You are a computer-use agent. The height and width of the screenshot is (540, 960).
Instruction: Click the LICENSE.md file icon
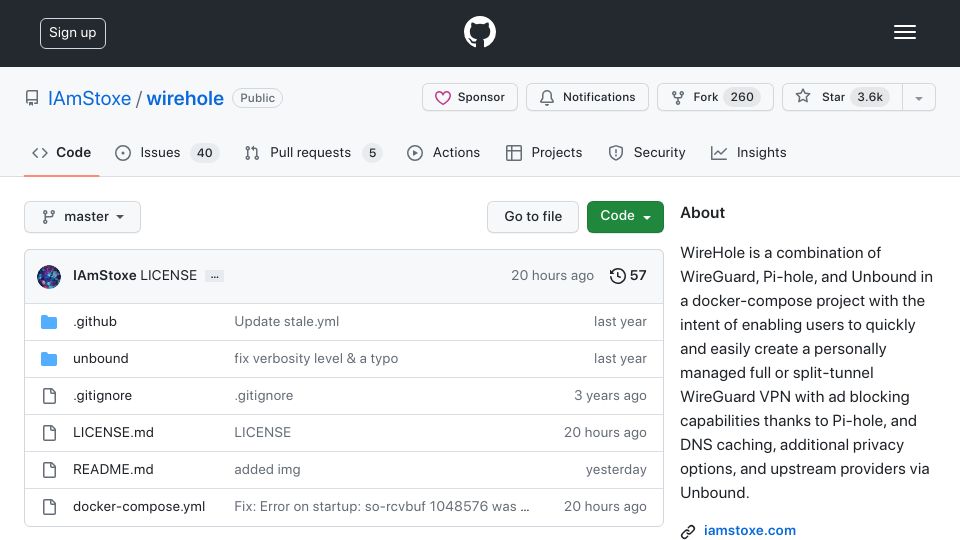point(49,433)
